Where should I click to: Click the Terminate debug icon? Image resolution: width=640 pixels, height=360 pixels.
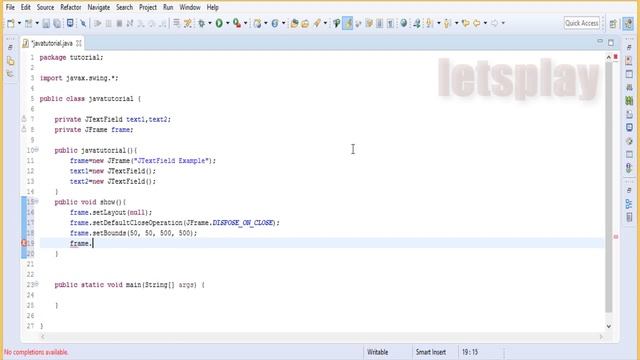tap(119, 23)
